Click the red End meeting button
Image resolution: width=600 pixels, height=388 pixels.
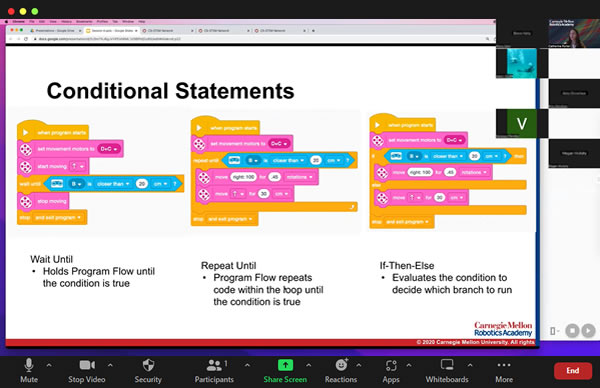point(573,370)
